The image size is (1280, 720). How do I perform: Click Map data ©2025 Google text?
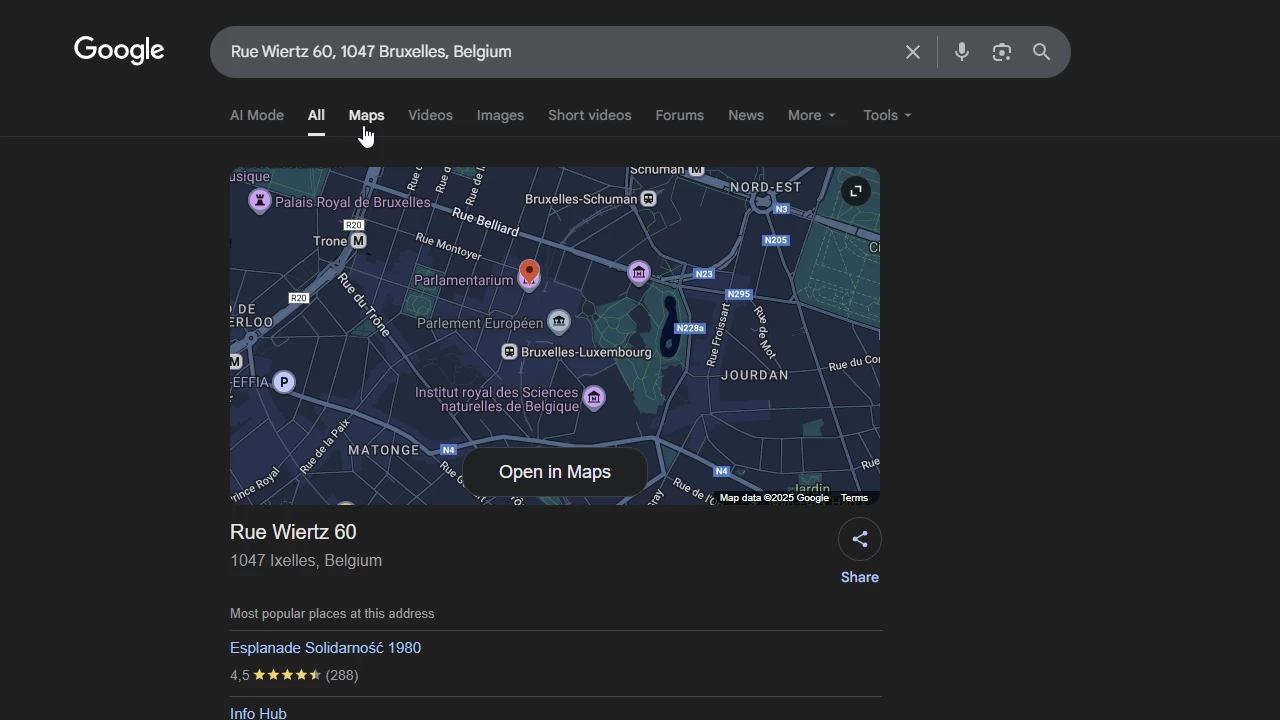pos(774,498)
